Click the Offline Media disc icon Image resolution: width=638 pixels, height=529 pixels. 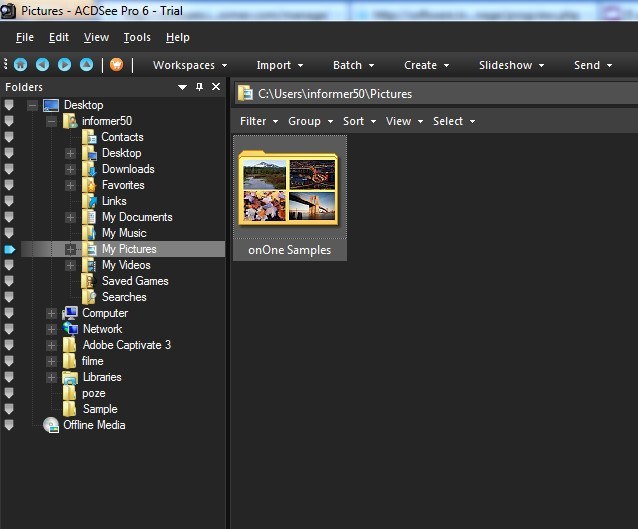(x=51, y=425)
